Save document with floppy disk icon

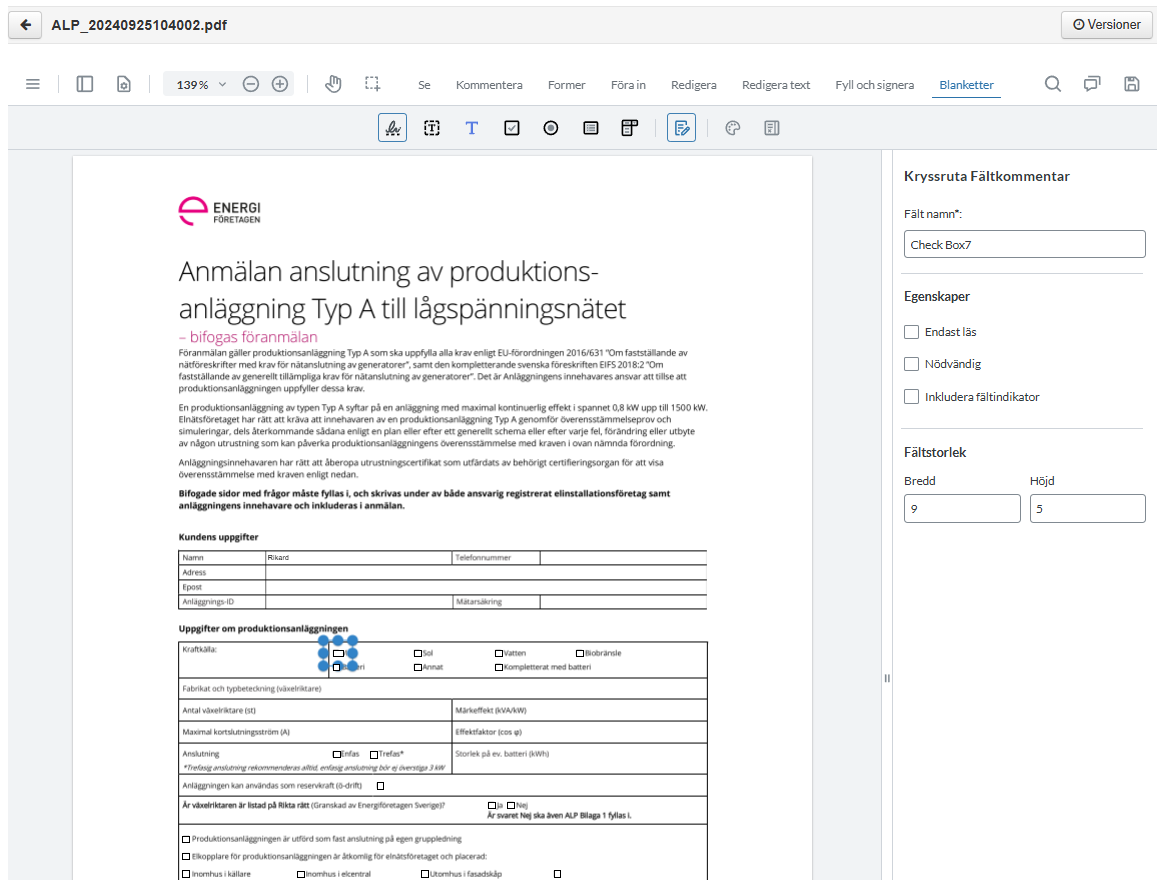1132,84
